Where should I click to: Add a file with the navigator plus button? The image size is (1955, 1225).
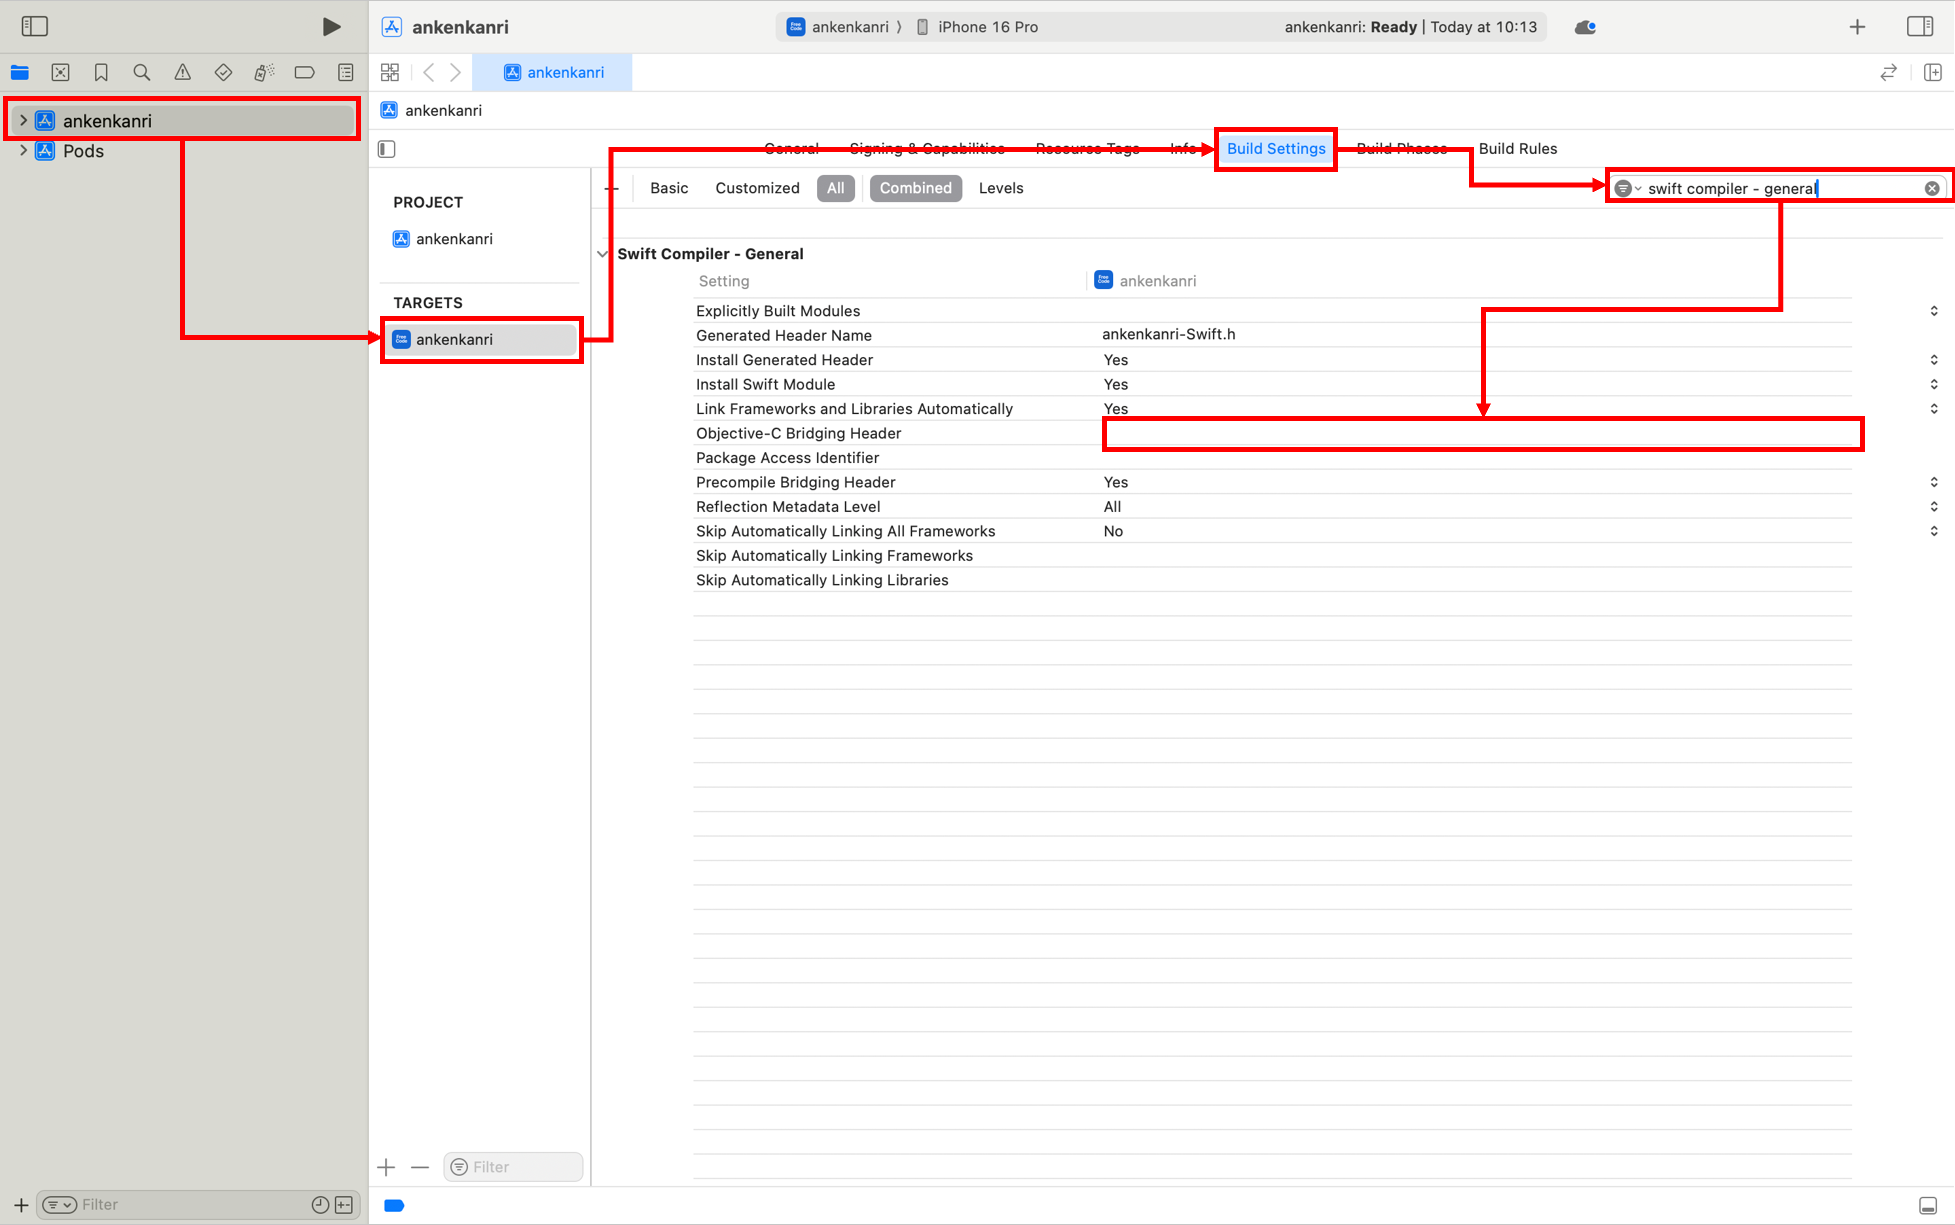(21, 1205)
